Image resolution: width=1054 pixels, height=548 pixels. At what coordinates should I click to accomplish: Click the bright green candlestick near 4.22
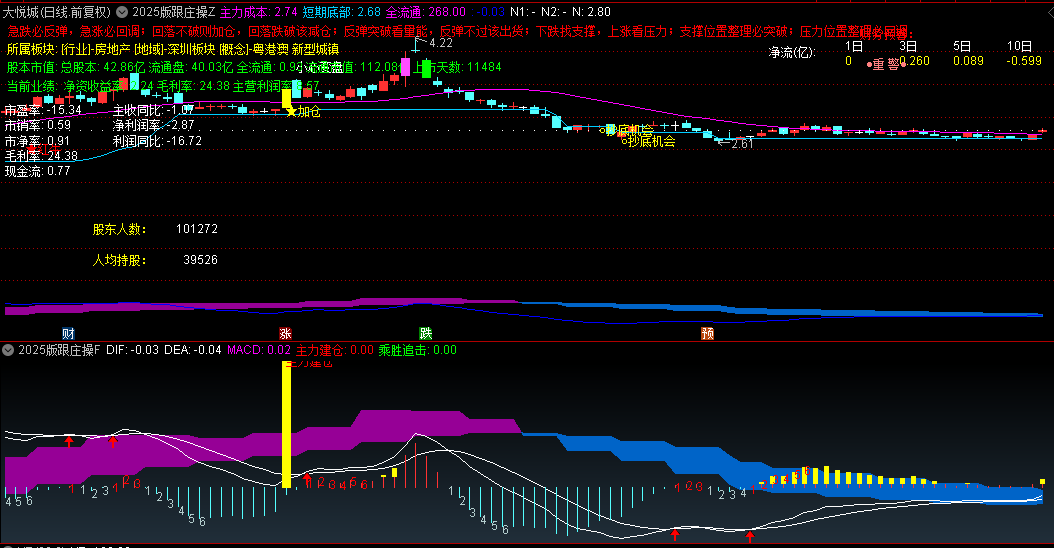[426, 69]
